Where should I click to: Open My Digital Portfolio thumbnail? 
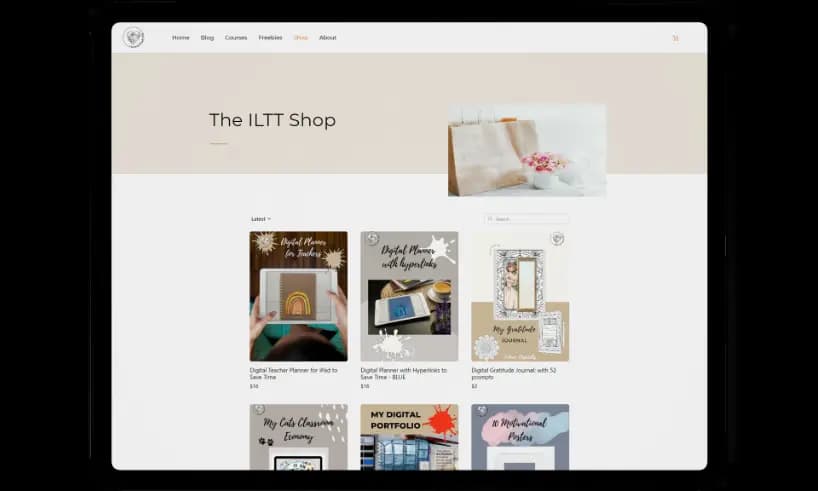pos(410,437)
